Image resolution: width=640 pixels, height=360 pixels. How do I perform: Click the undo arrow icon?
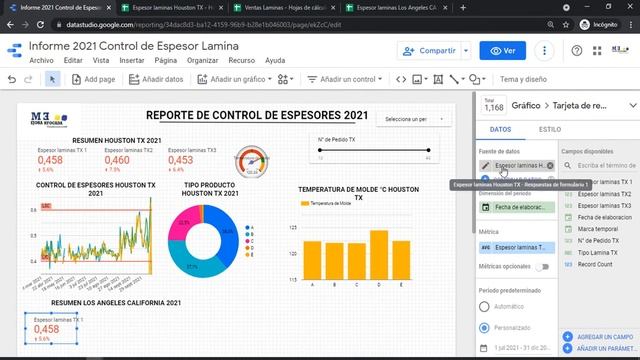tap(12, 79)
